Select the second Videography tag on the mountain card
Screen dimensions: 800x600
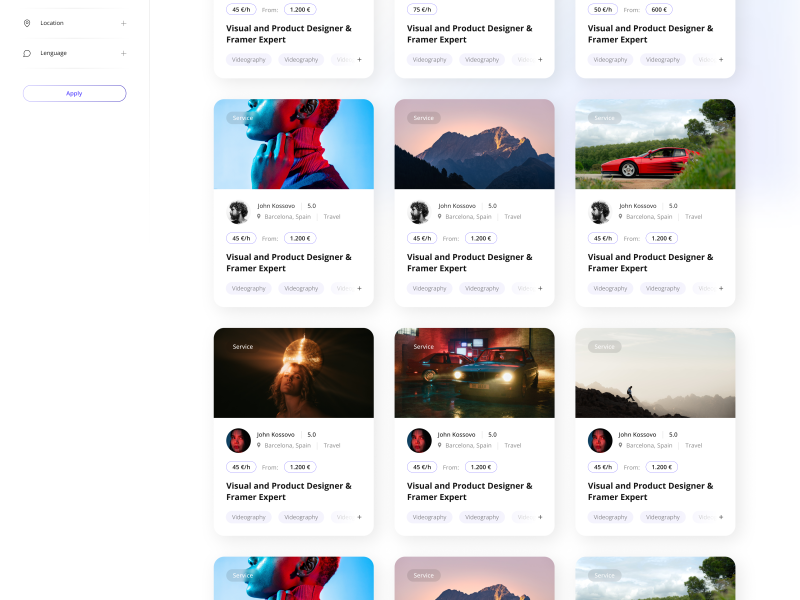pos(482,288)
